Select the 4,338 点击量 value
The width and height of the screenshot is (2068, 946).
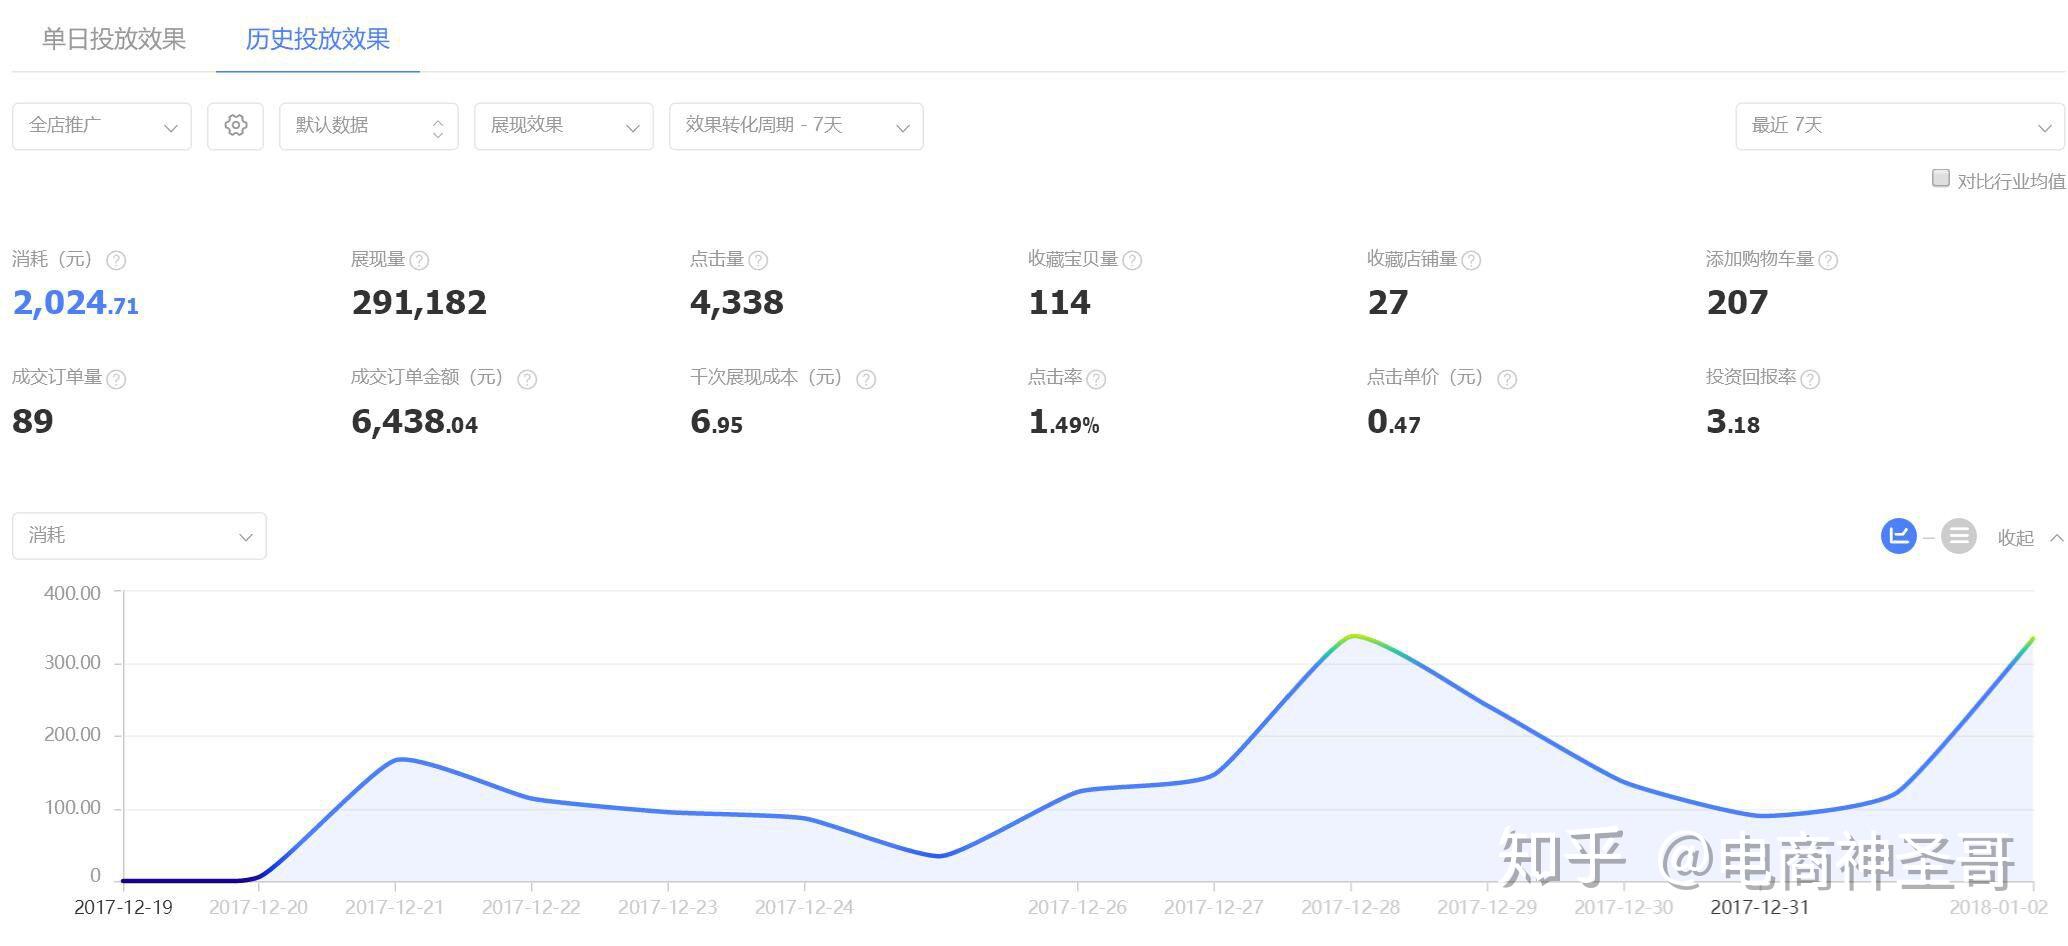pyautogui.click(x=737, y=303)
